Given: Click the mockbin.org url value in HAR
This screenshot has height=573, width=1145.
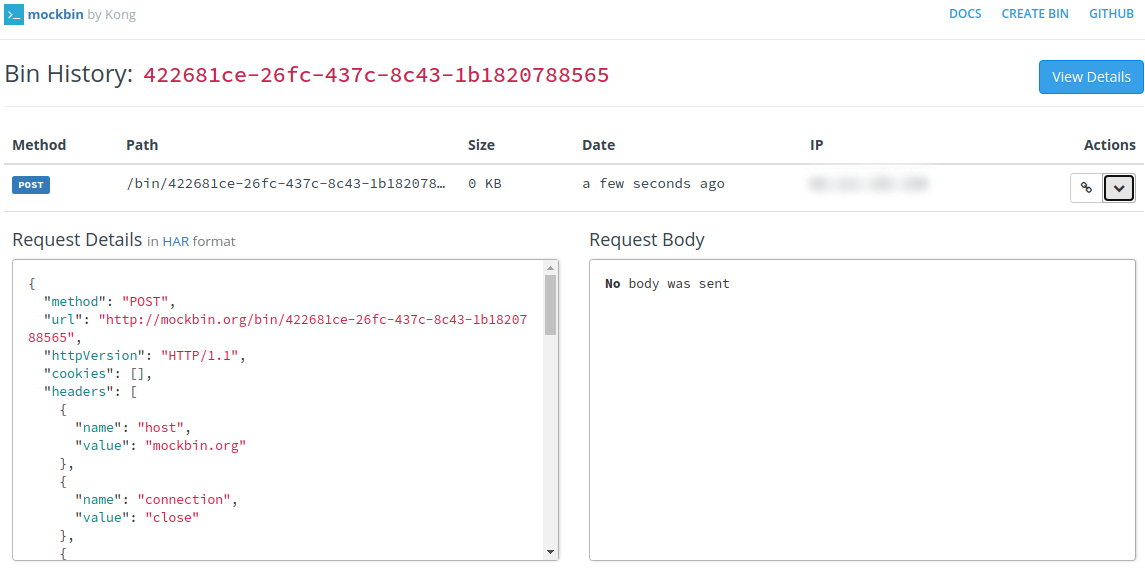Looking at the screenshot, I should click(277, 328).
